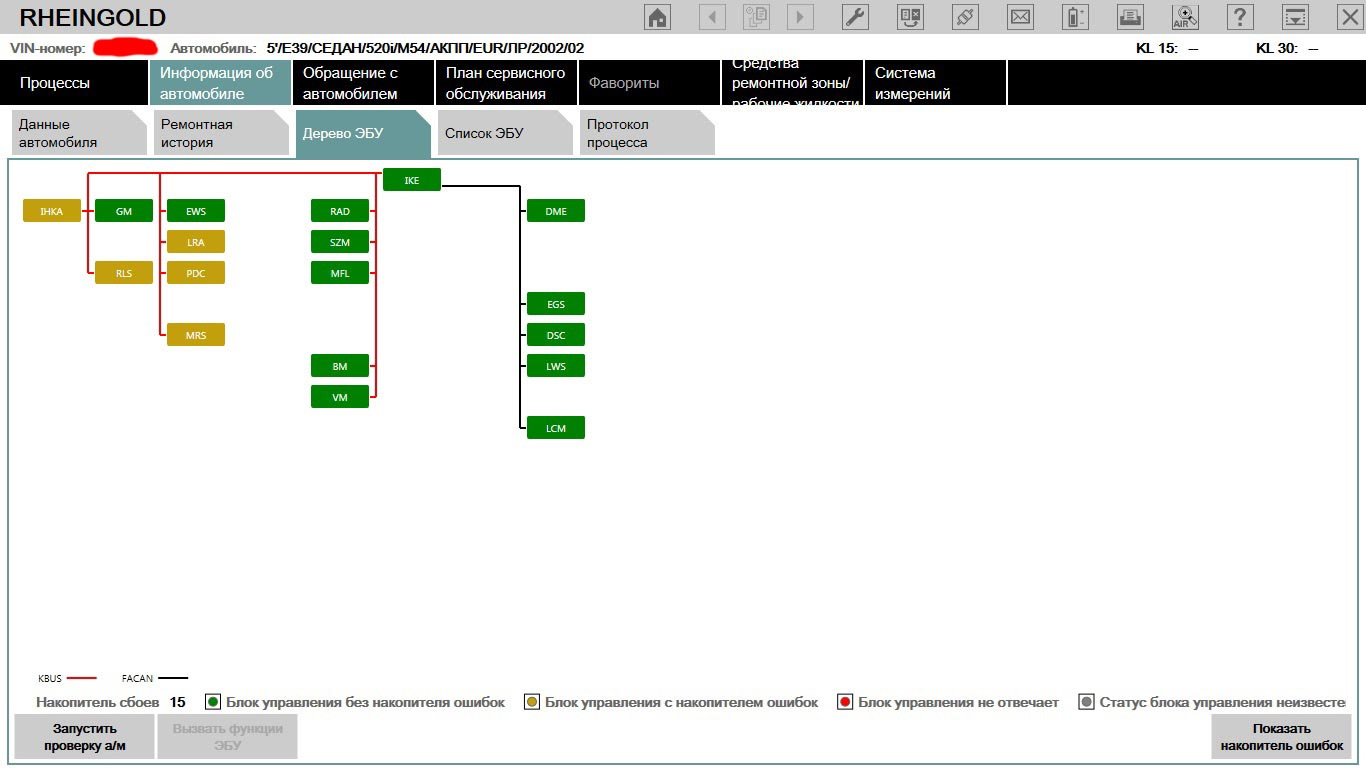Open Система измерений menu
Image resolution: width=1366 pixels, height=768 pixels.
935,83
